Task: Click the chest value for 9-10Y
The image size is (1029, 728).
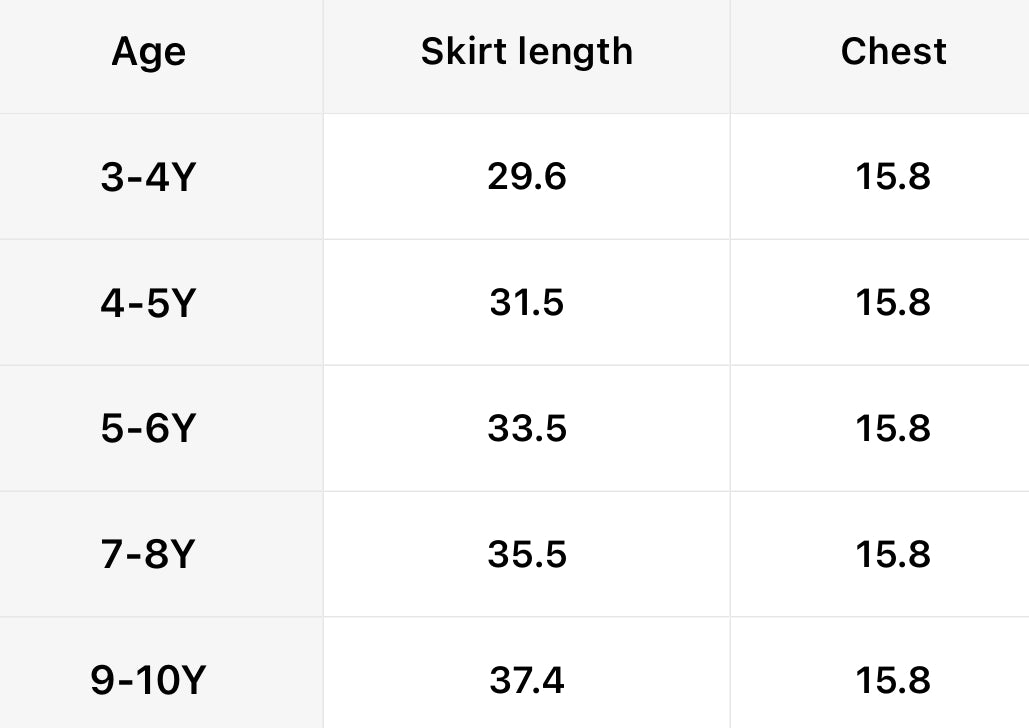Action: (x=893, y=681)
